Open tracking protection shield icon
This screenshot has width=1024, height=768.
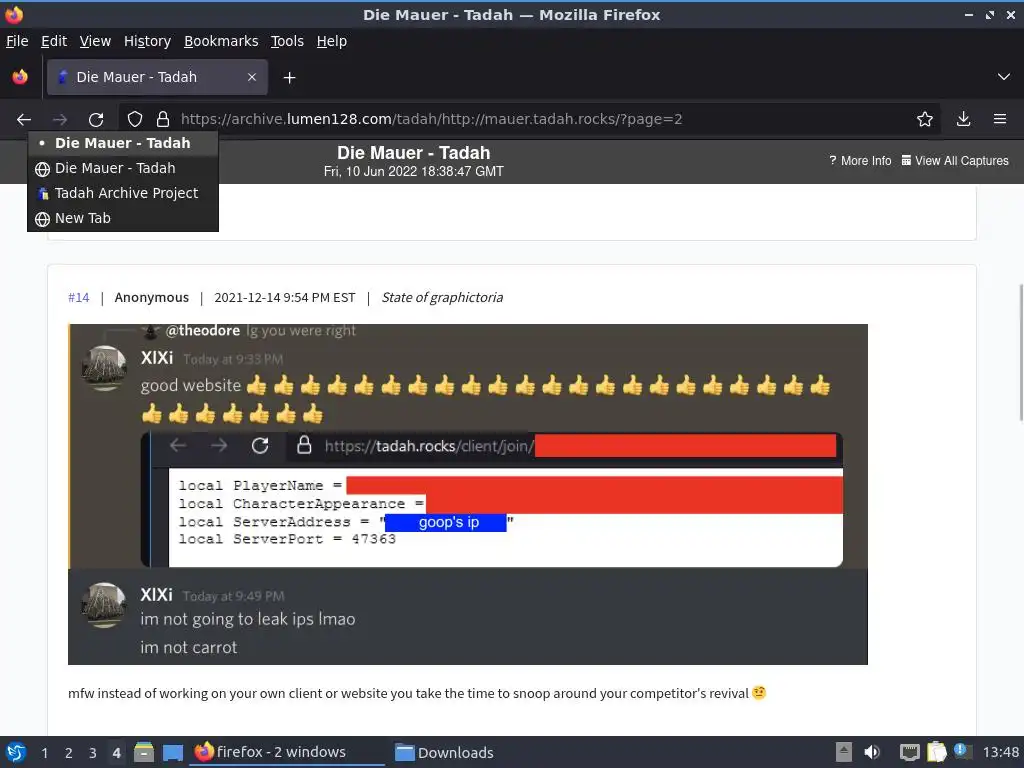click(135, 120)
